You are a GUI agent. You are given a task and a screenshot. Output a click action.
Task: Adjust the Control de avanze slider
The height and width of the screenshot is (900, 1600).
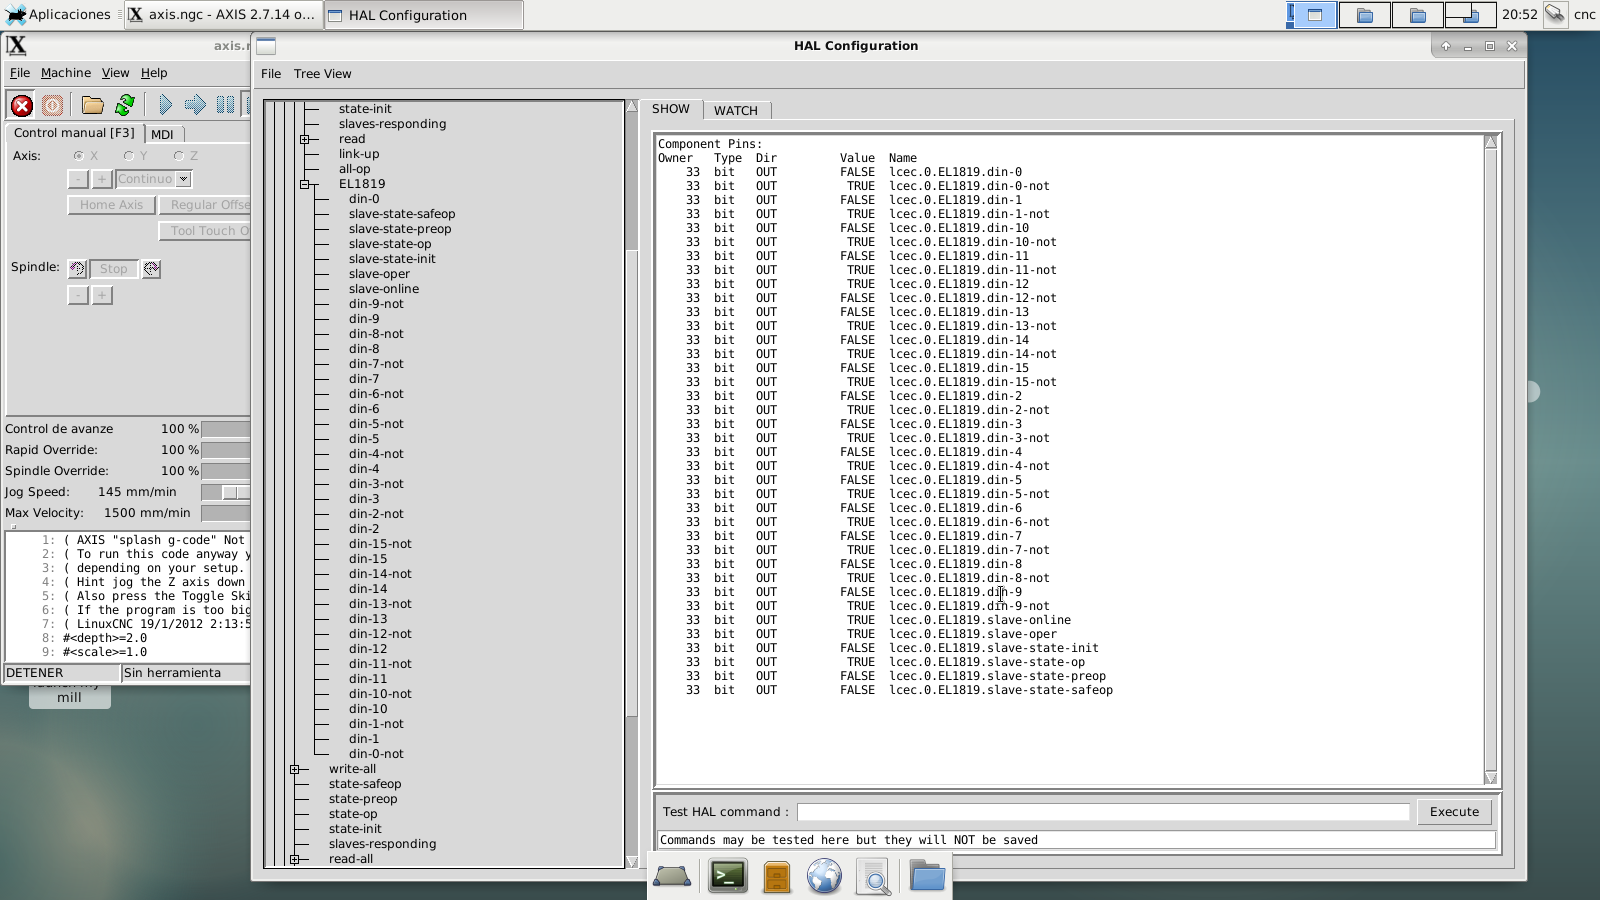(226, 429)
